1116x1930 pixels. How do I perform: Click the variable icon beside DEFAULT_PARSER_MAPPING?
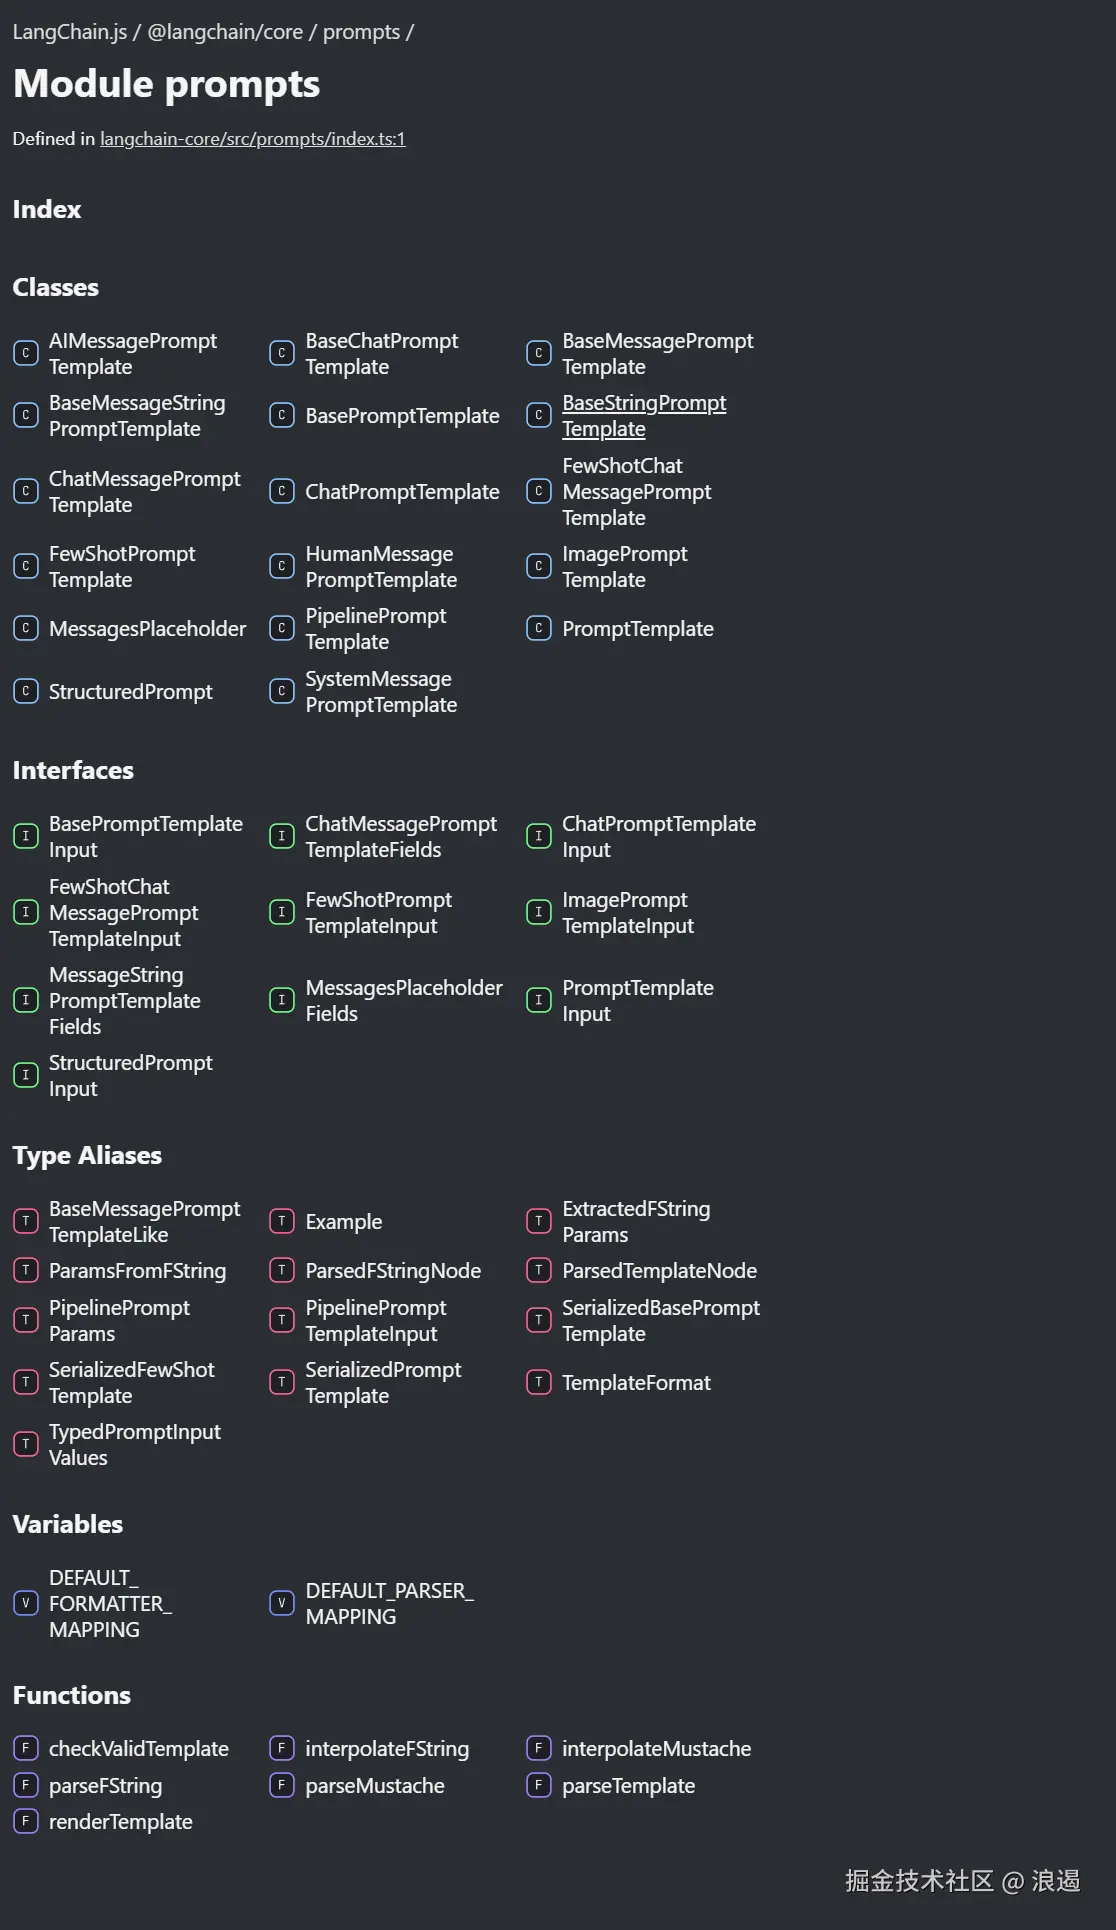point(282,1603)
